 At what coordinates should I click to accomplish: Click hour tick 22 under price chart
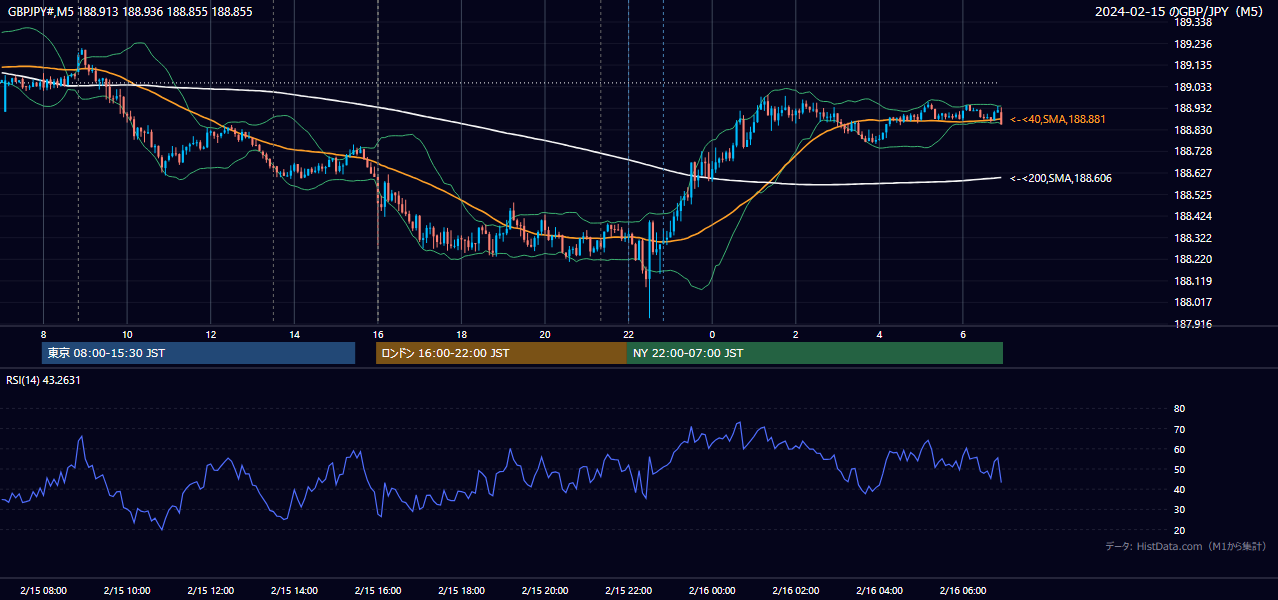click(x=628, y=334)
